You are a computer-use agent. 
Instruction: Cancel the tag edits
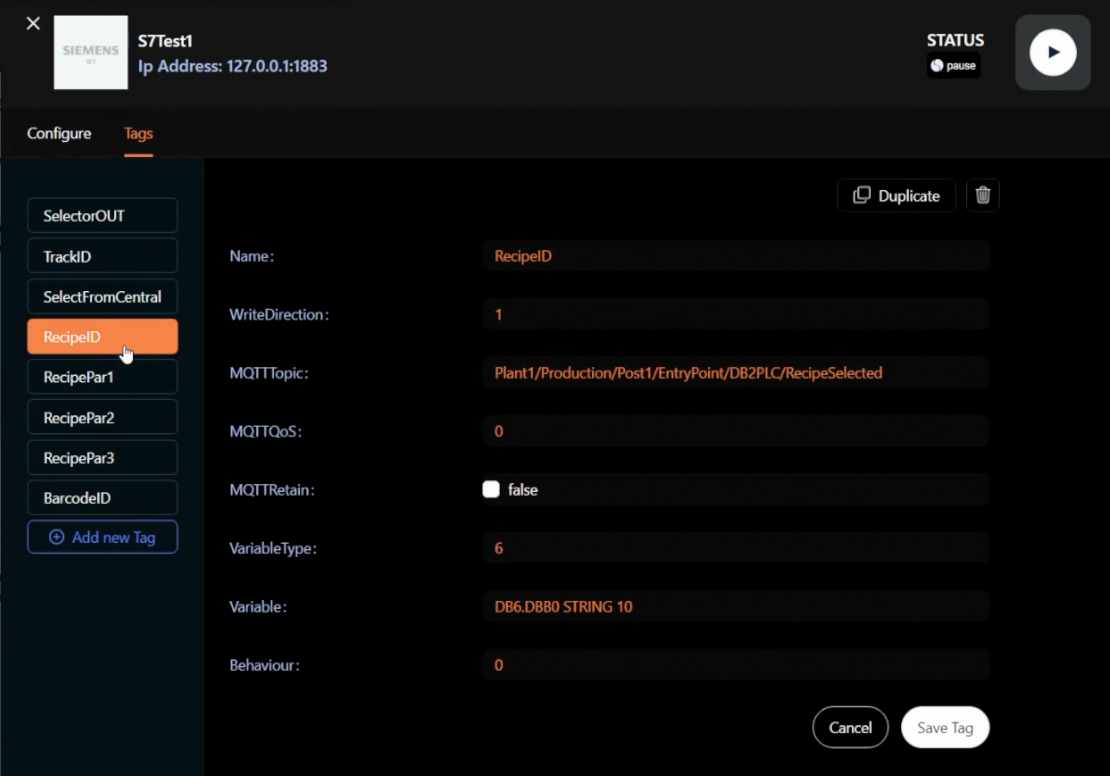point(850,728)
